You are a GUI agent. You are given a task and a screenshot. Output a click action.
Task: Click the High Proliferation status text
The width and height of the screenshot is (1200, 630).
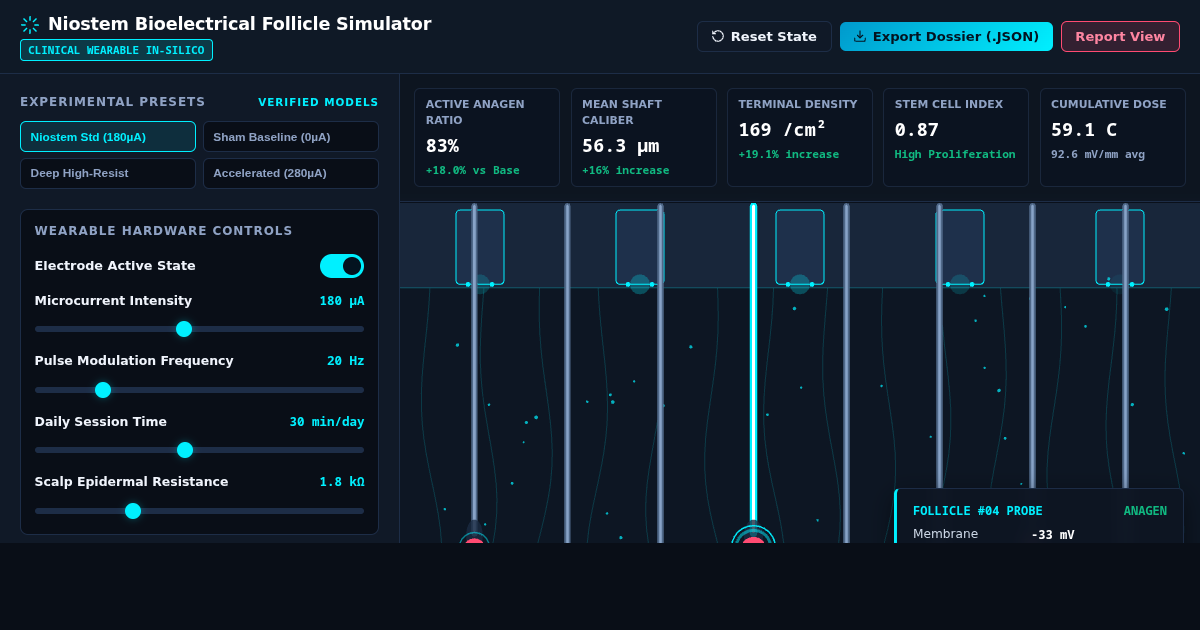tap(955, 154)
